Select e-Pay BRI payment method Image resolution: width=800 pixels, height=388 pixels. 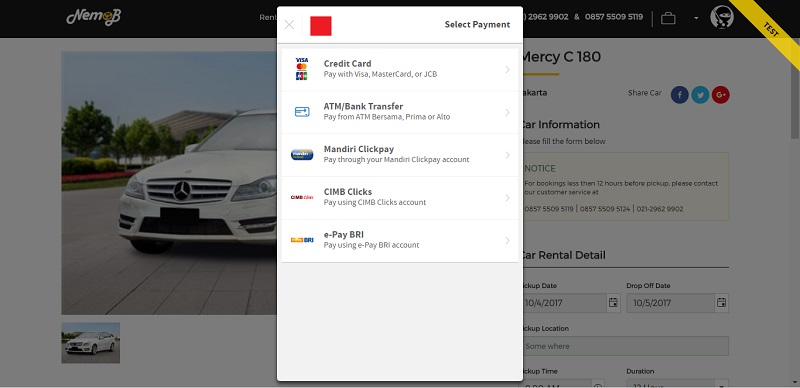tap(400, 240)
